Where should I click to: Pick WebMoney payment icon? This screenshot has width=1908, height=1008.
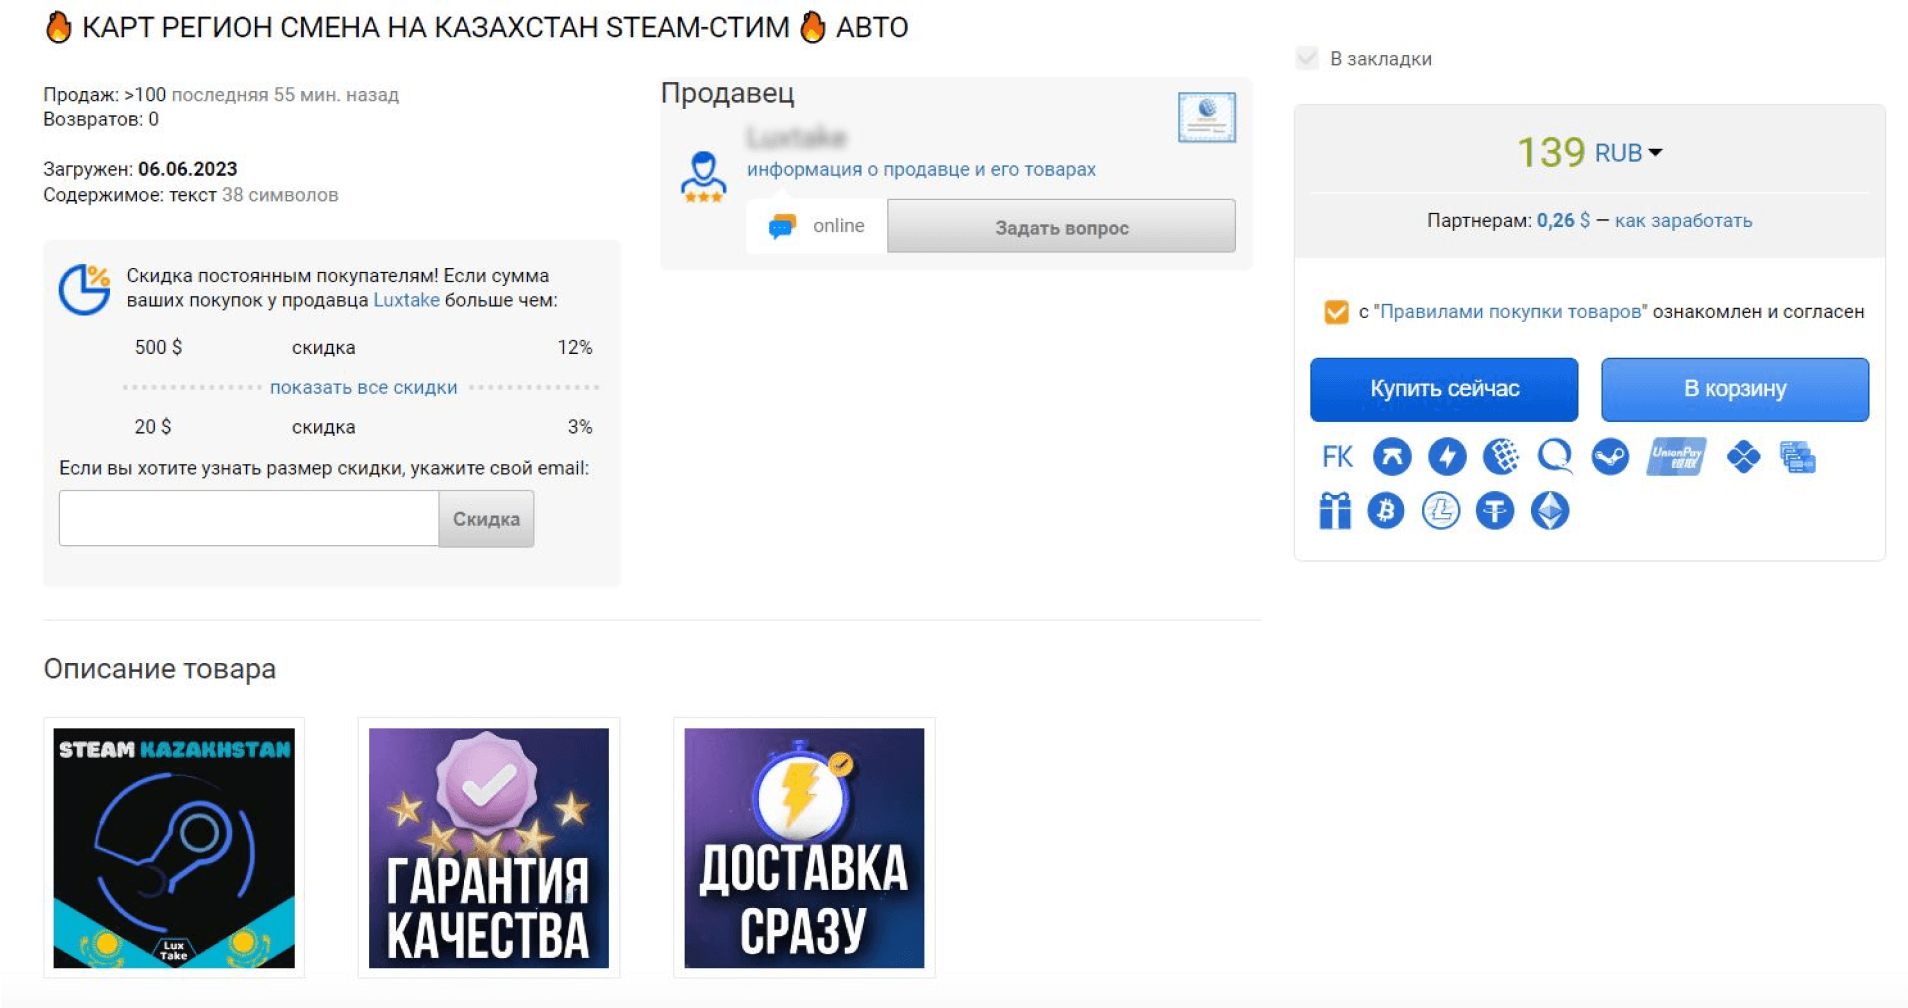(1500, 457)
